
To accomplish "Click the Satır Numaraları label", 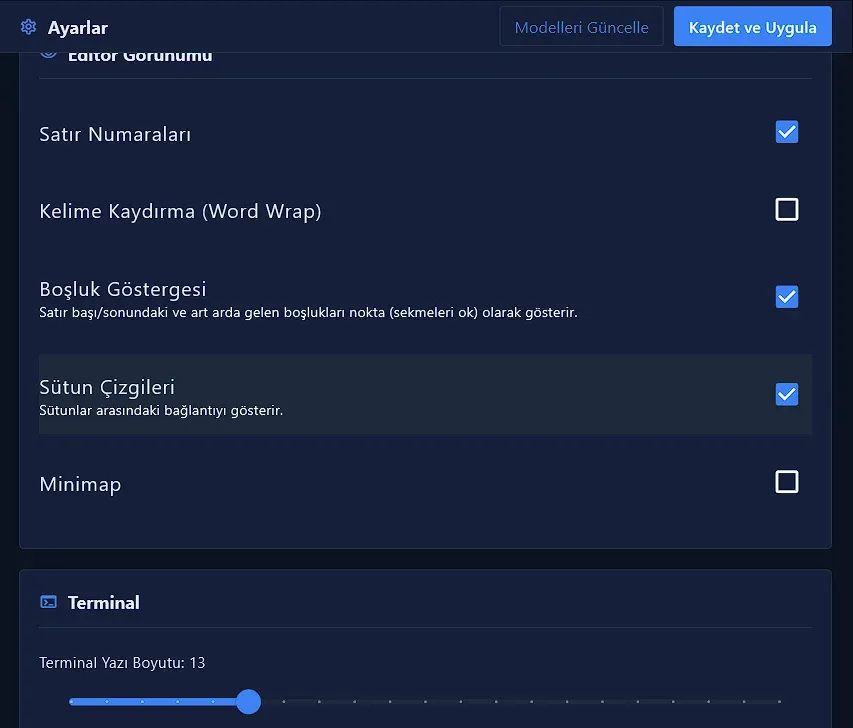I will point(115,134).
